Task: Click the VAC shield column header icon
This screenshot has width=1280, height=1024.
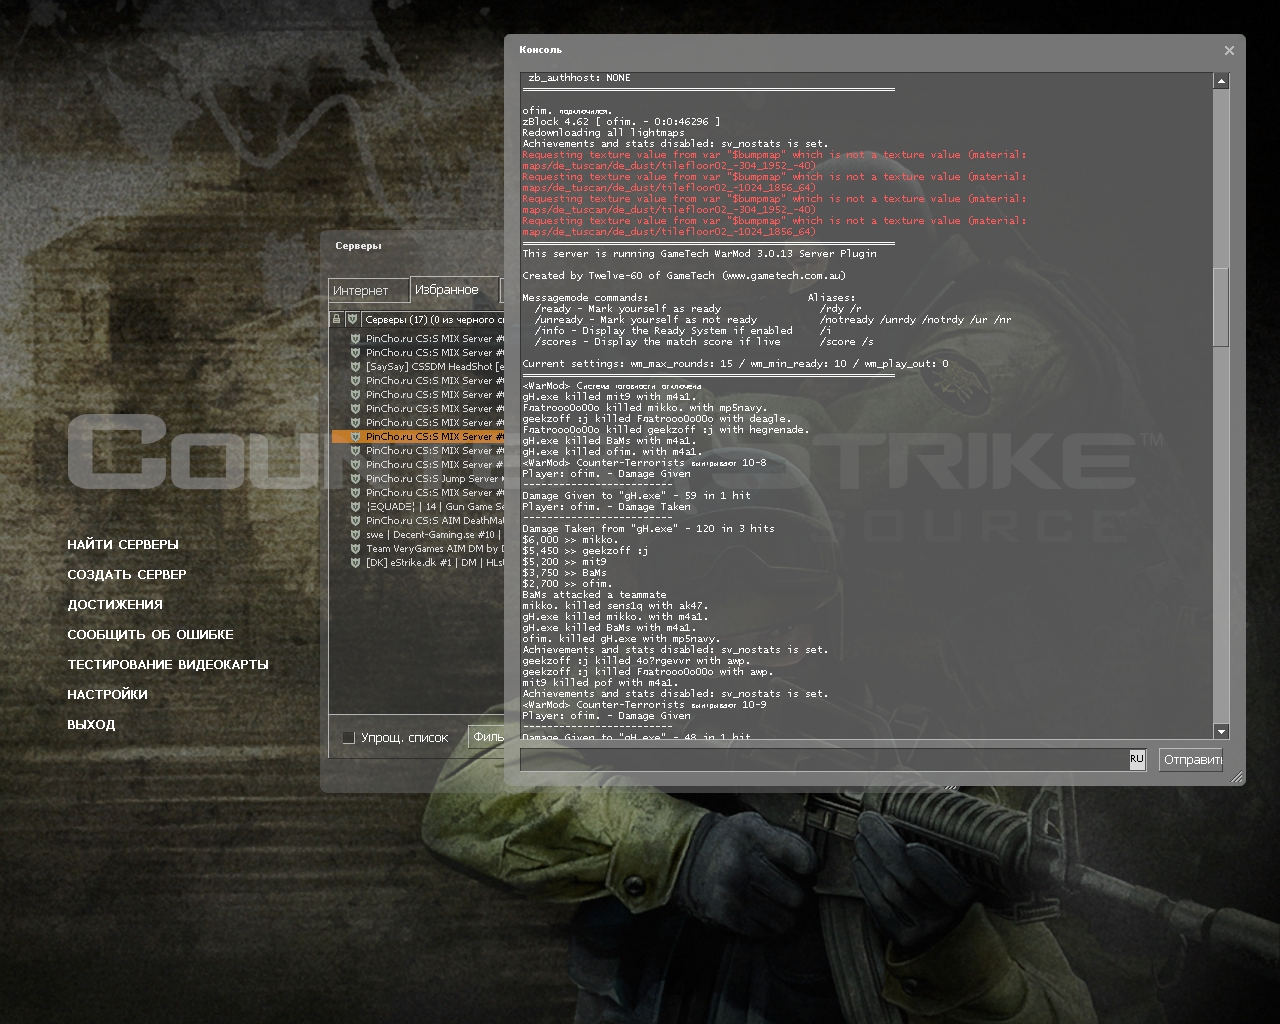Action: [352, 320]
